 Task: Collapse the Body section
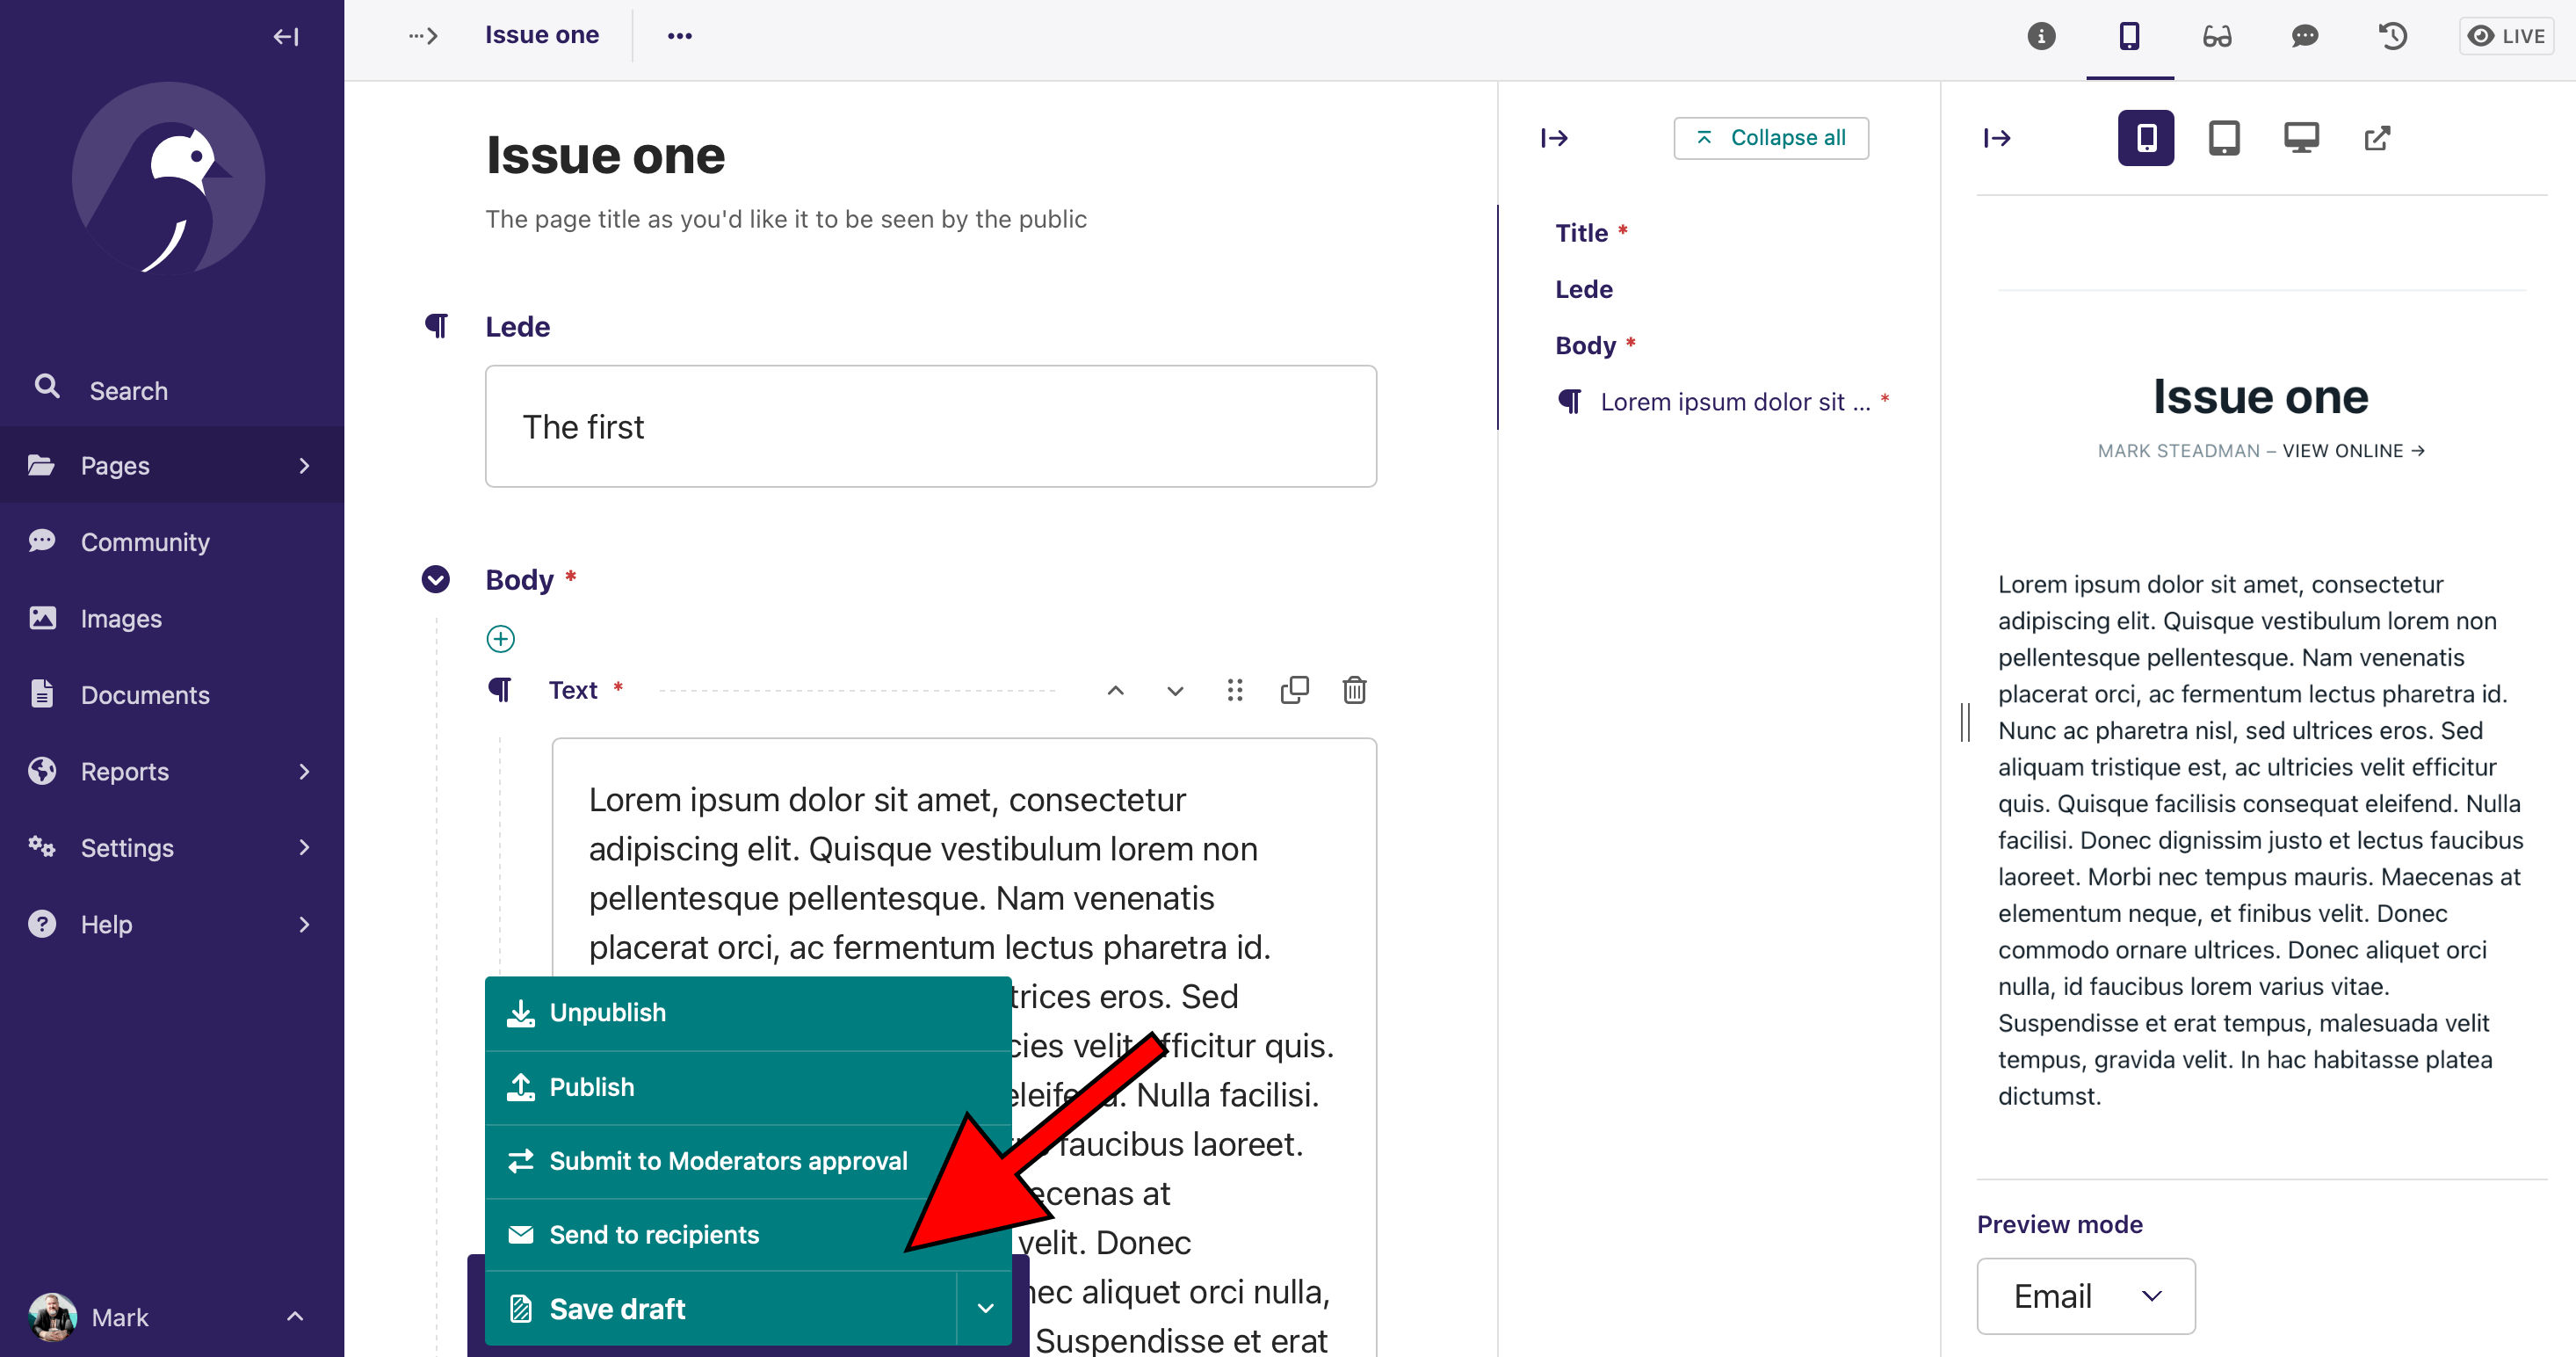(x=435, y=578)
